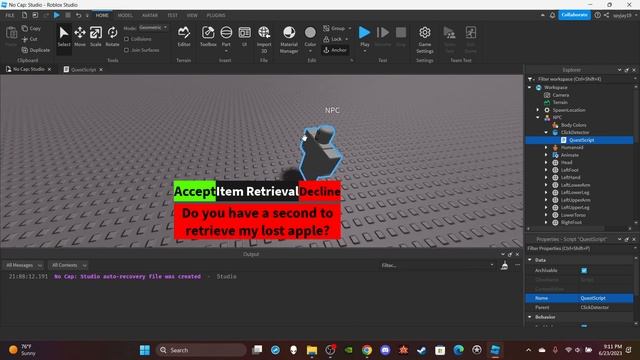The width and height of the screenshot is (640, 360).
Task: Select the Select tool
Action: click(x=64, y=36)
